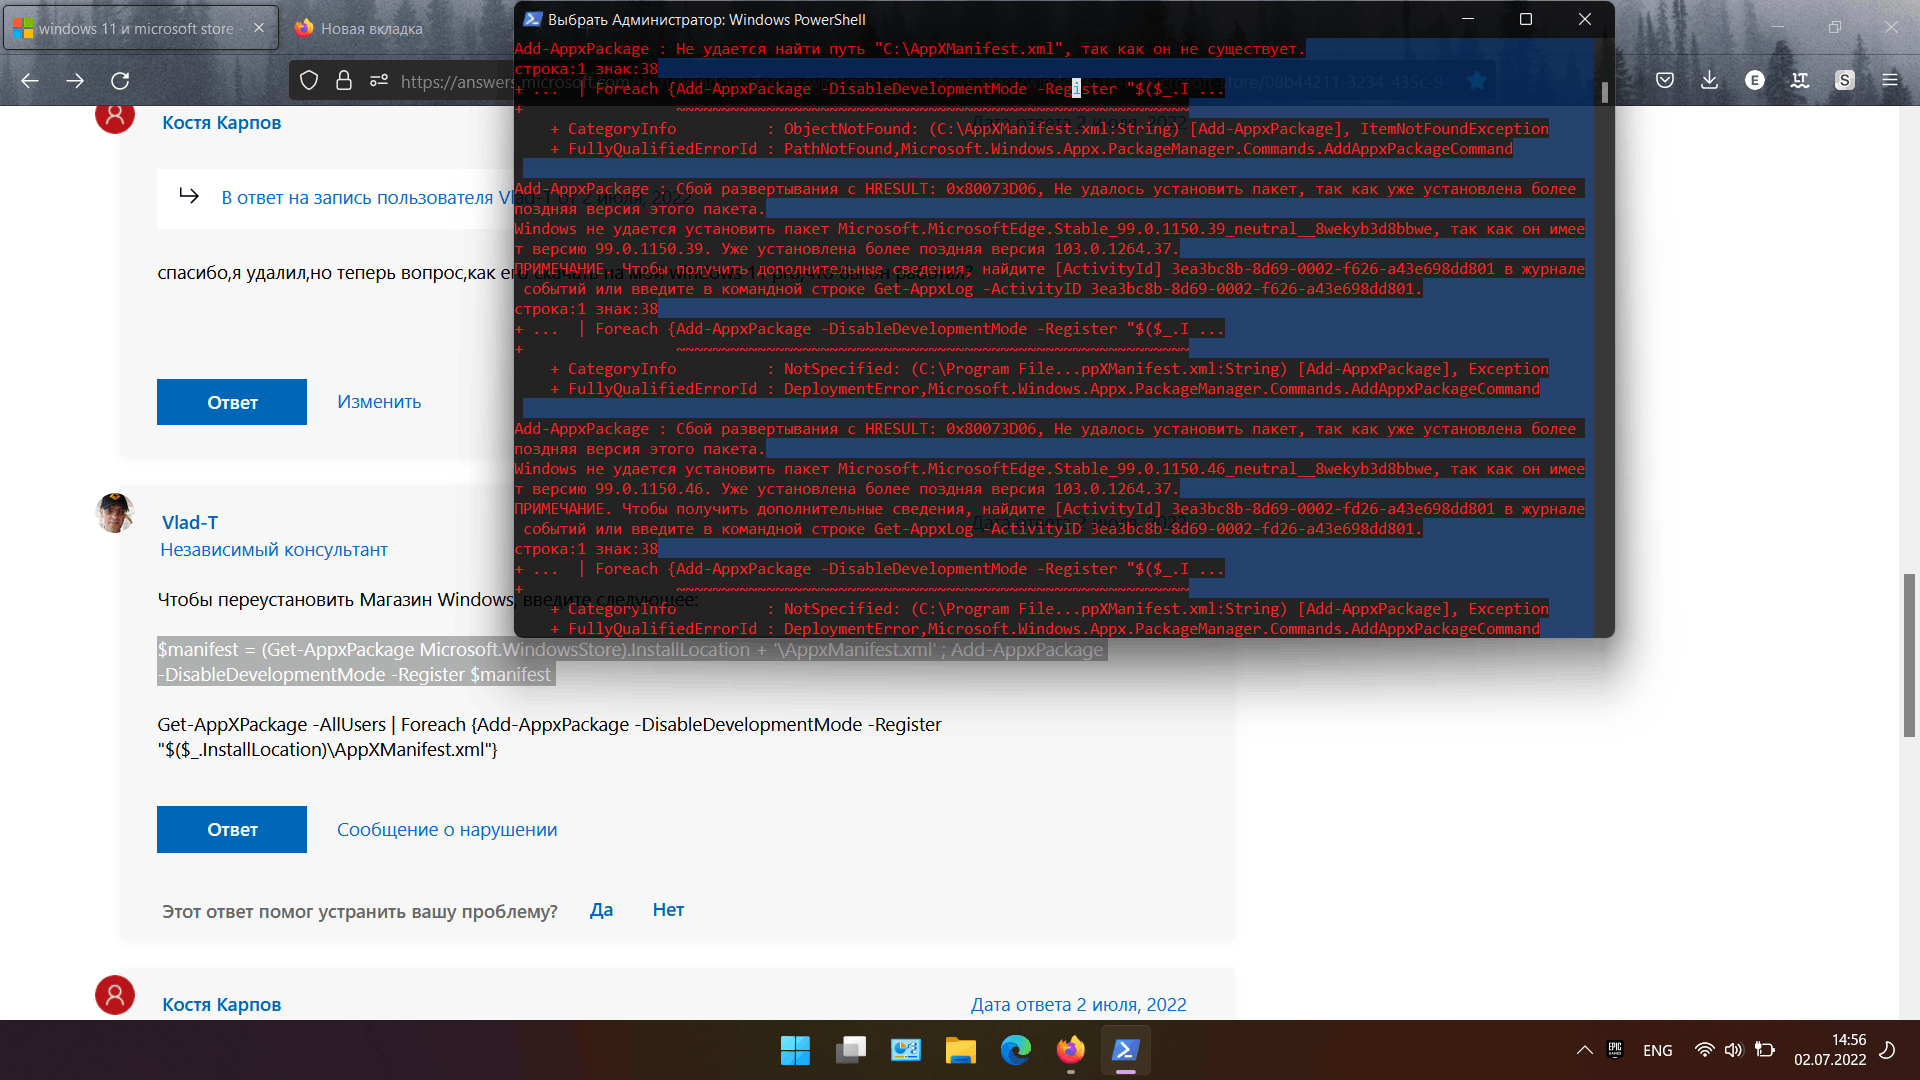Image resolution: width=1920 pixels, height=1080 pixels.
Task: Answer Да to helpful question
Action: pos(601,910)
